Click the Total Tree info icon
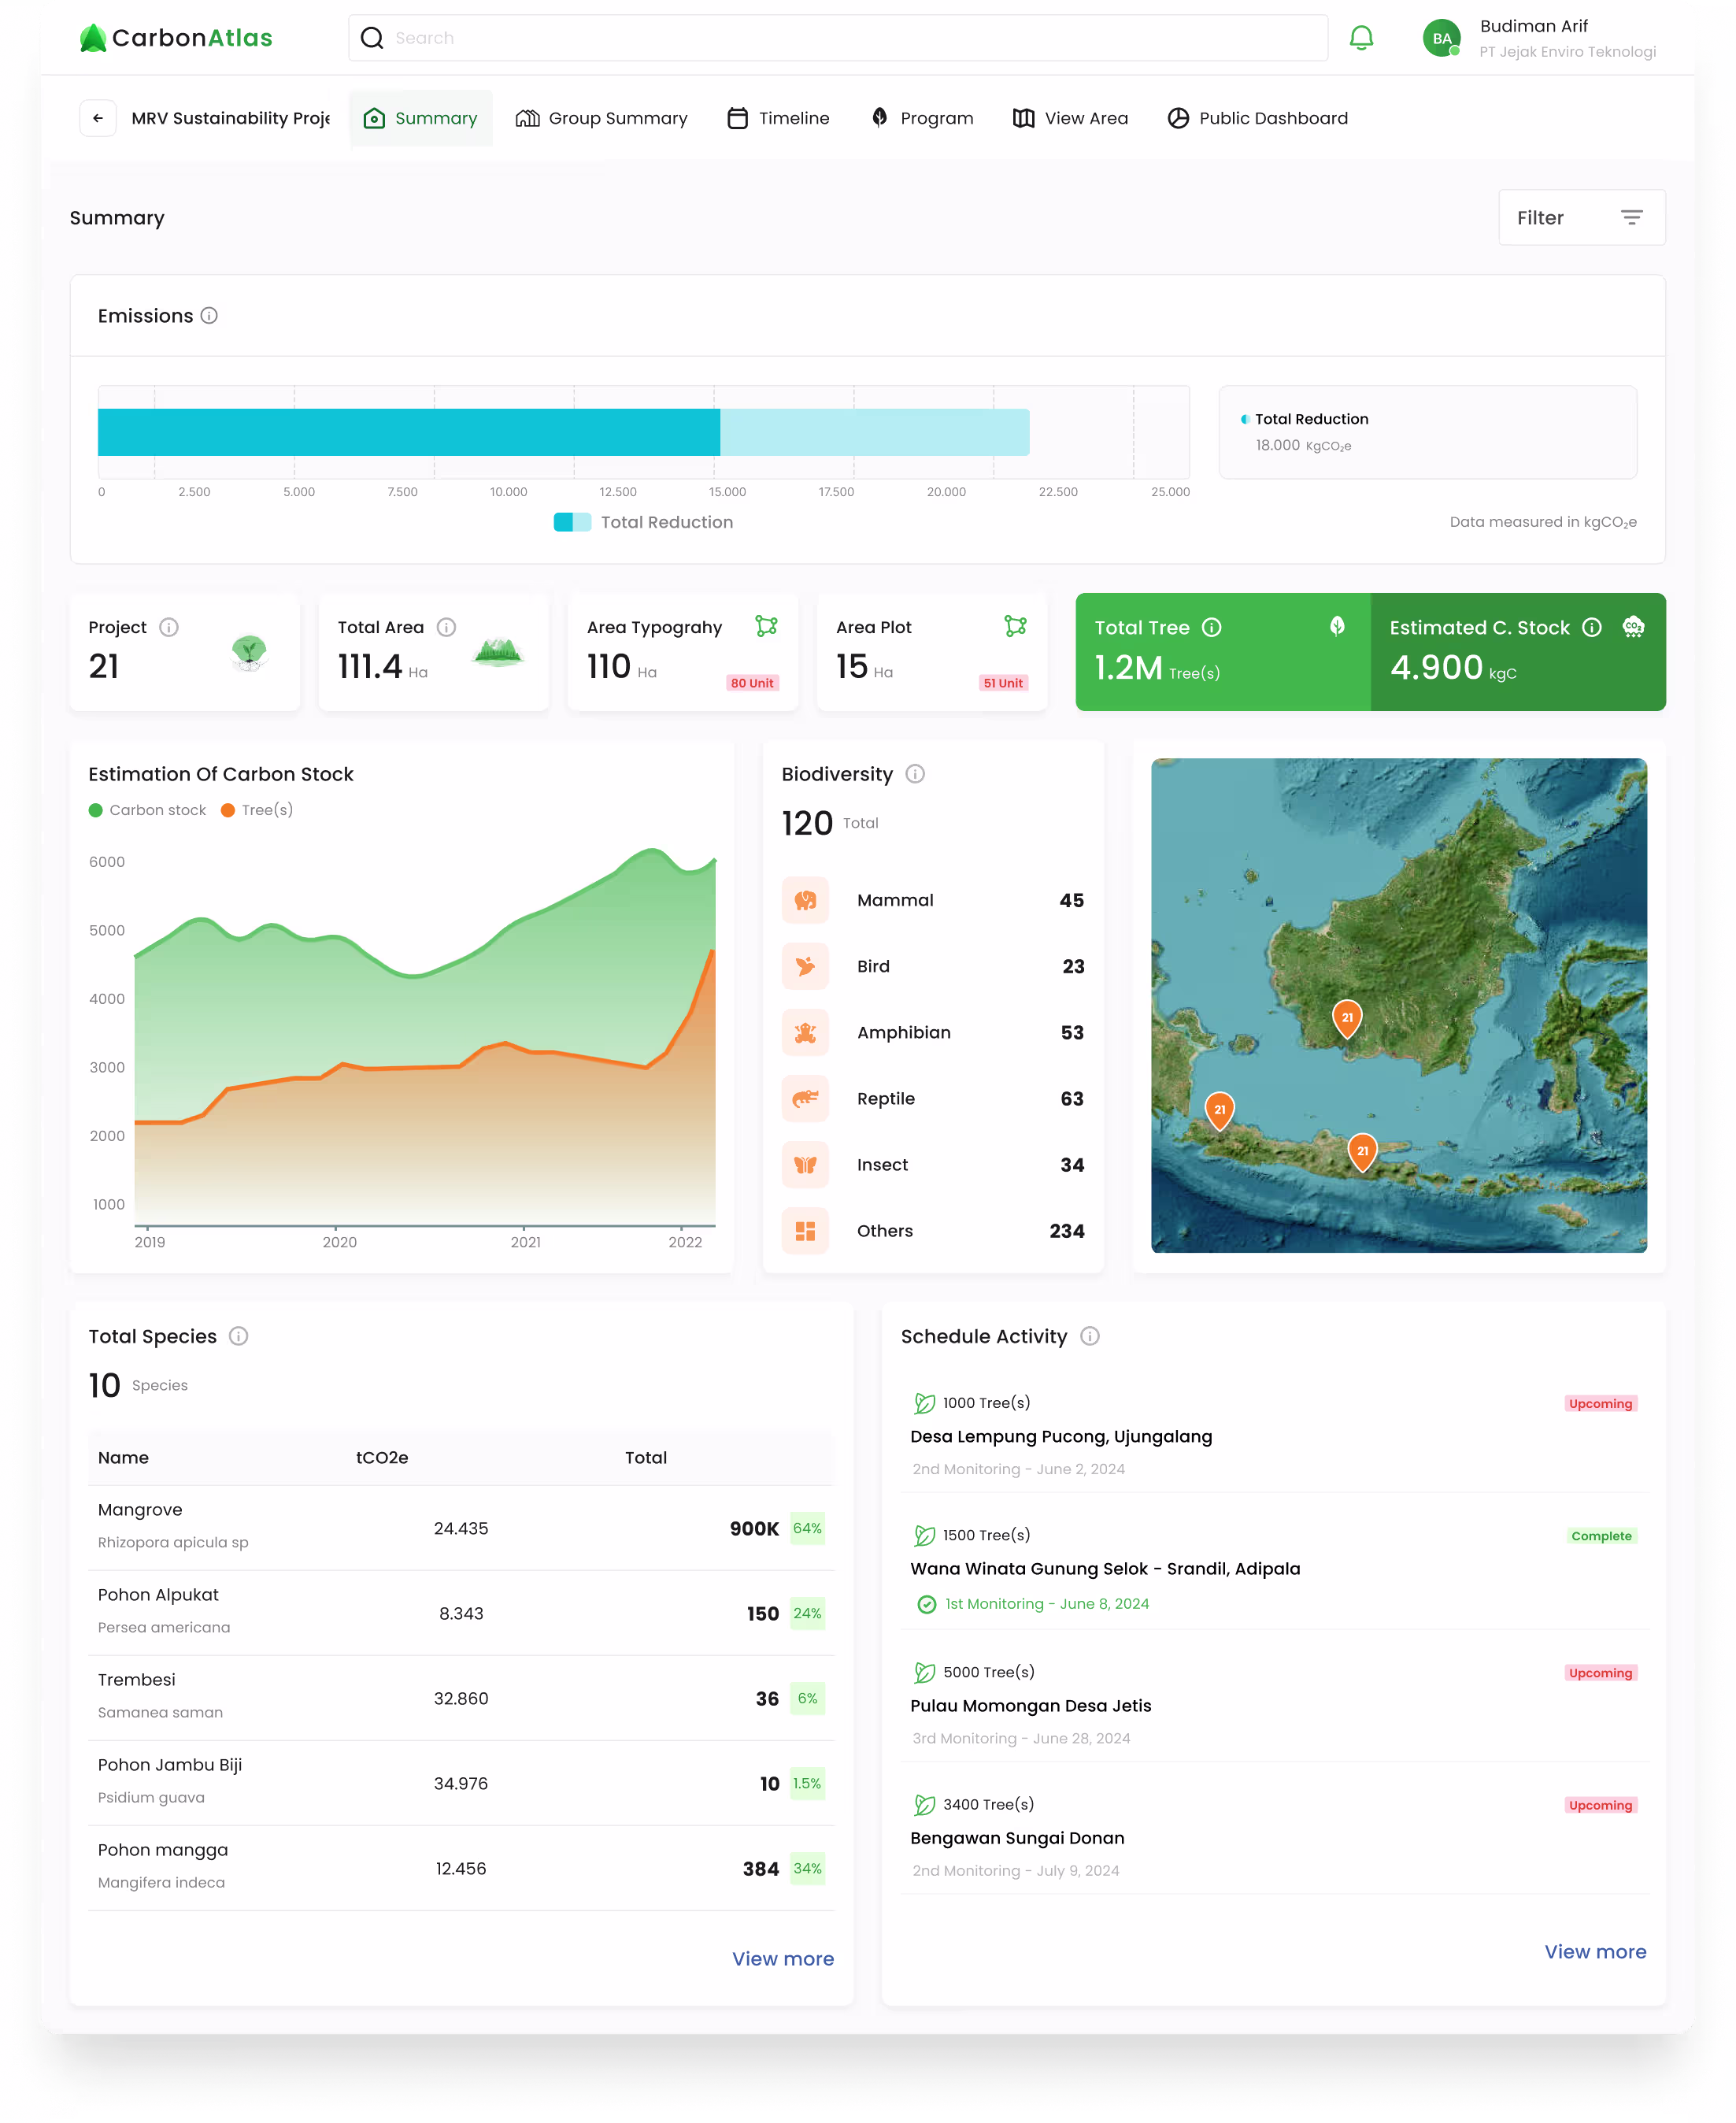This screenshot has width=1736, height=2123. click(1211, 627)
